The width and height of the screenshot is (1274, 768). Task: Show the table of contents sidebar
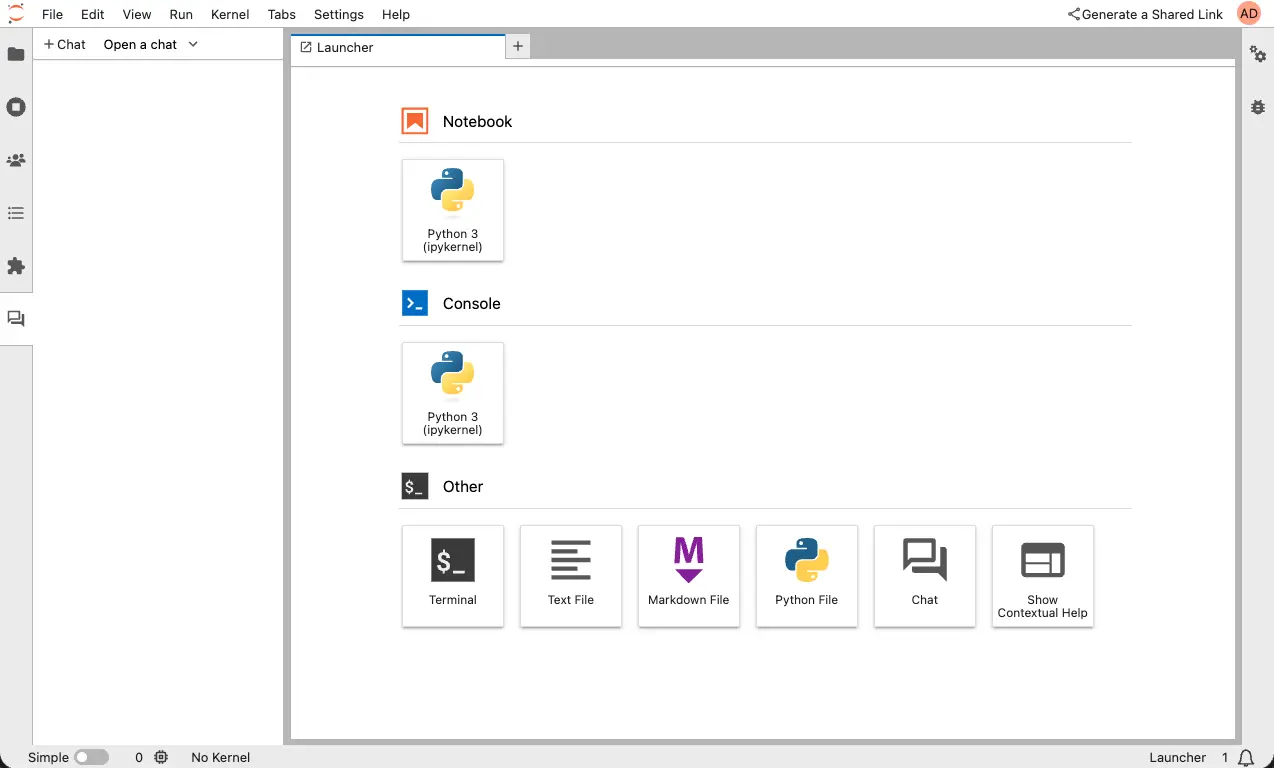tap(16, 213)
